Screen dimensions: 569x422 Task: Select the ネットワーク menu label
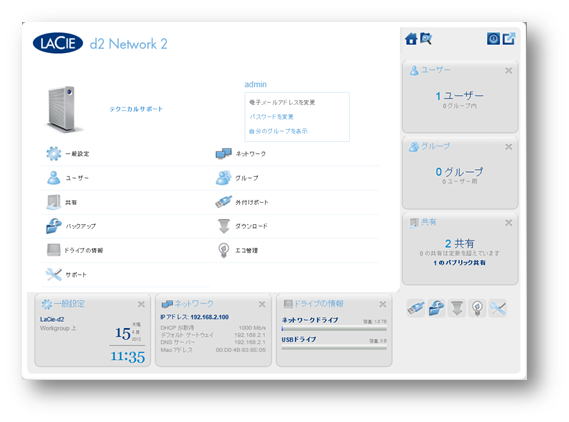pyautogui.click(x=251, y=154)
